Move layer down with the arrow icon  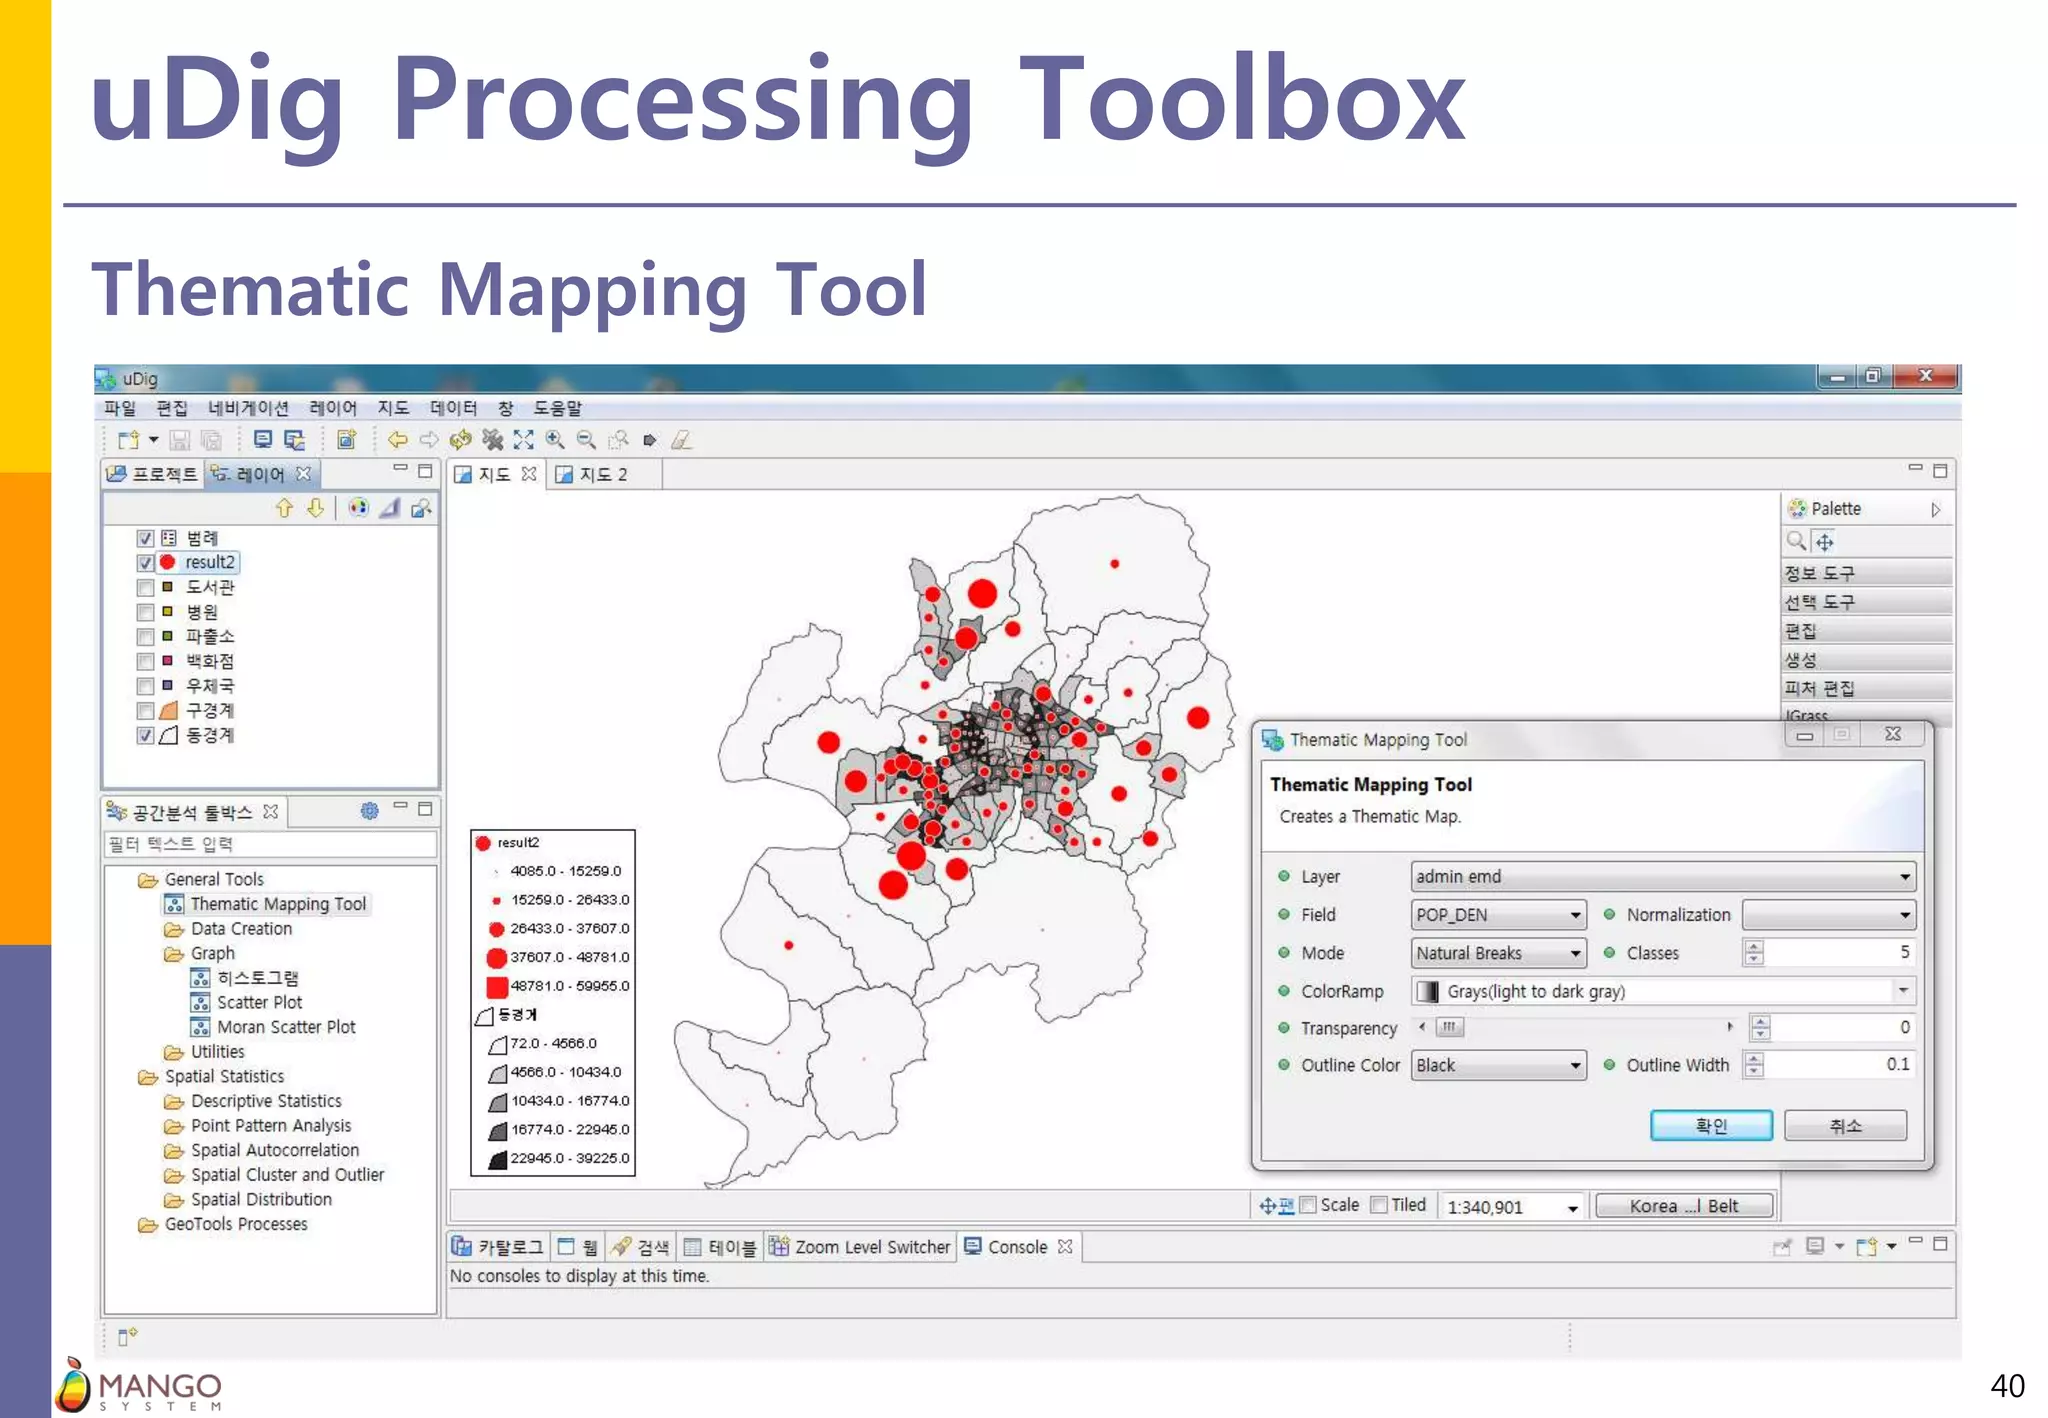tap(316, 508)
